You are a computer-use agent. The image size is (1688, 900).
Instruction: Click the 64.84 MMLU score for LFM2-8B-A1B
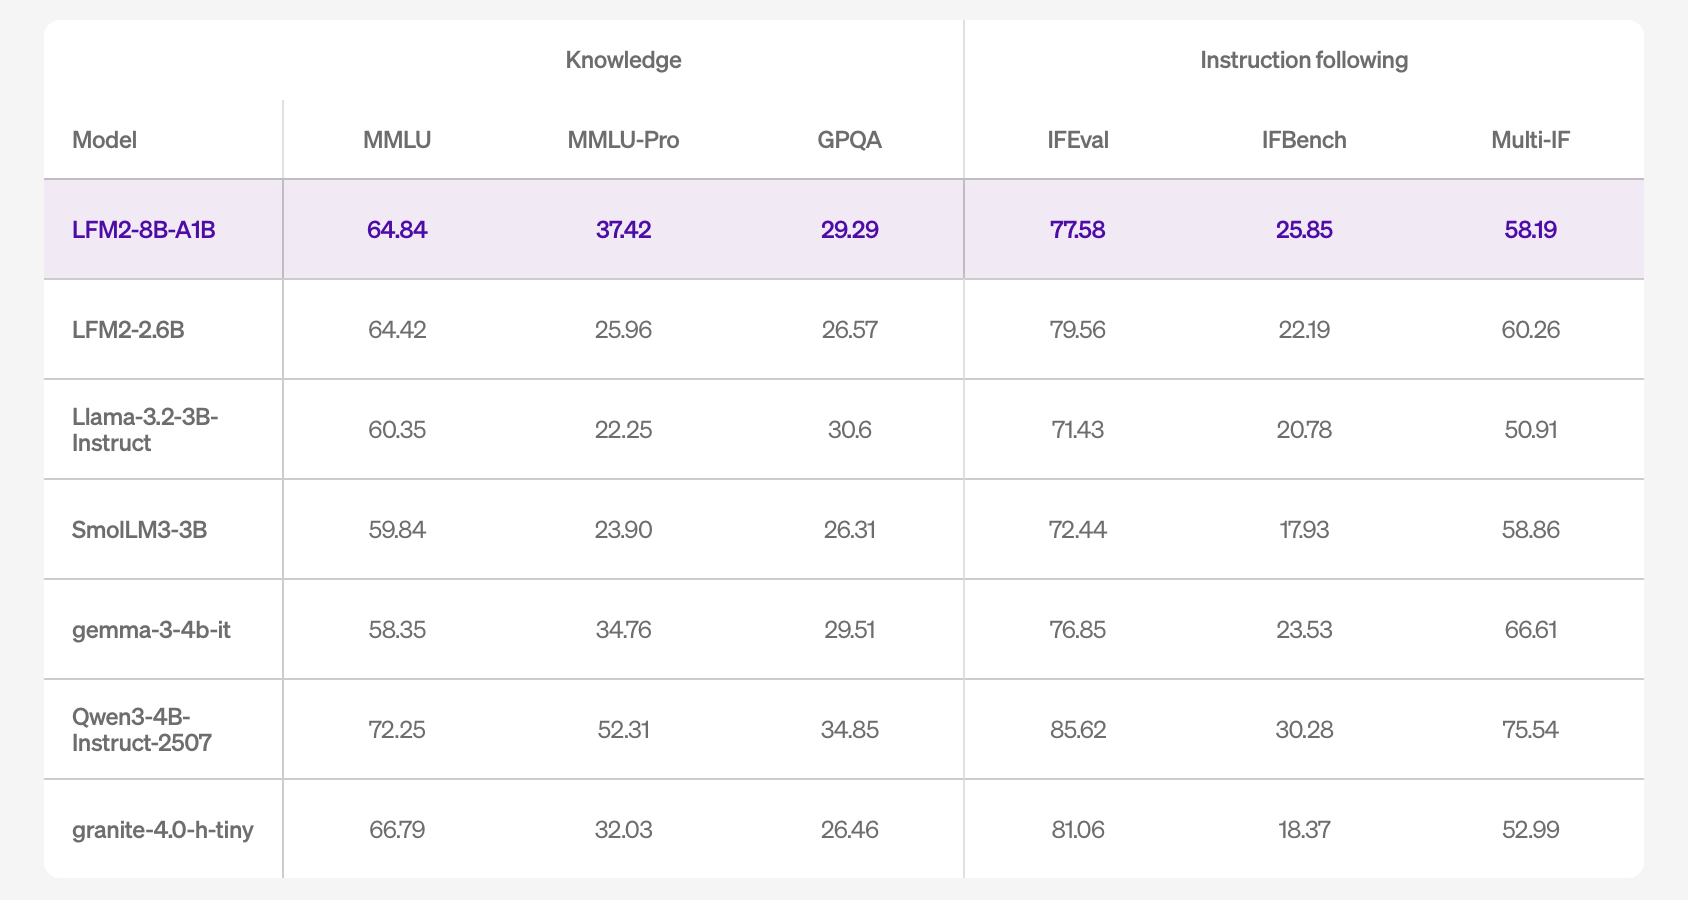pos(397,230)
